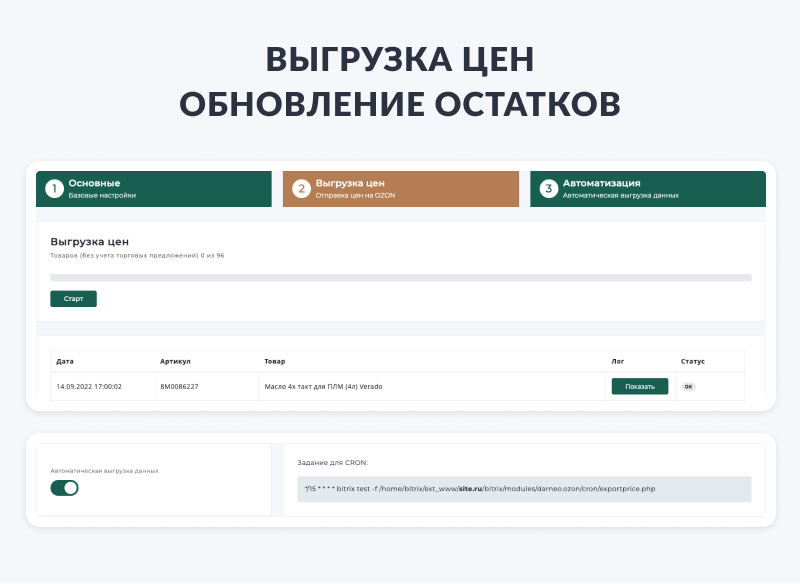Screen dimensions: 800x584
Task: Select the date cell 14.09.2022 17:00:02
Action: pos(89,386)
